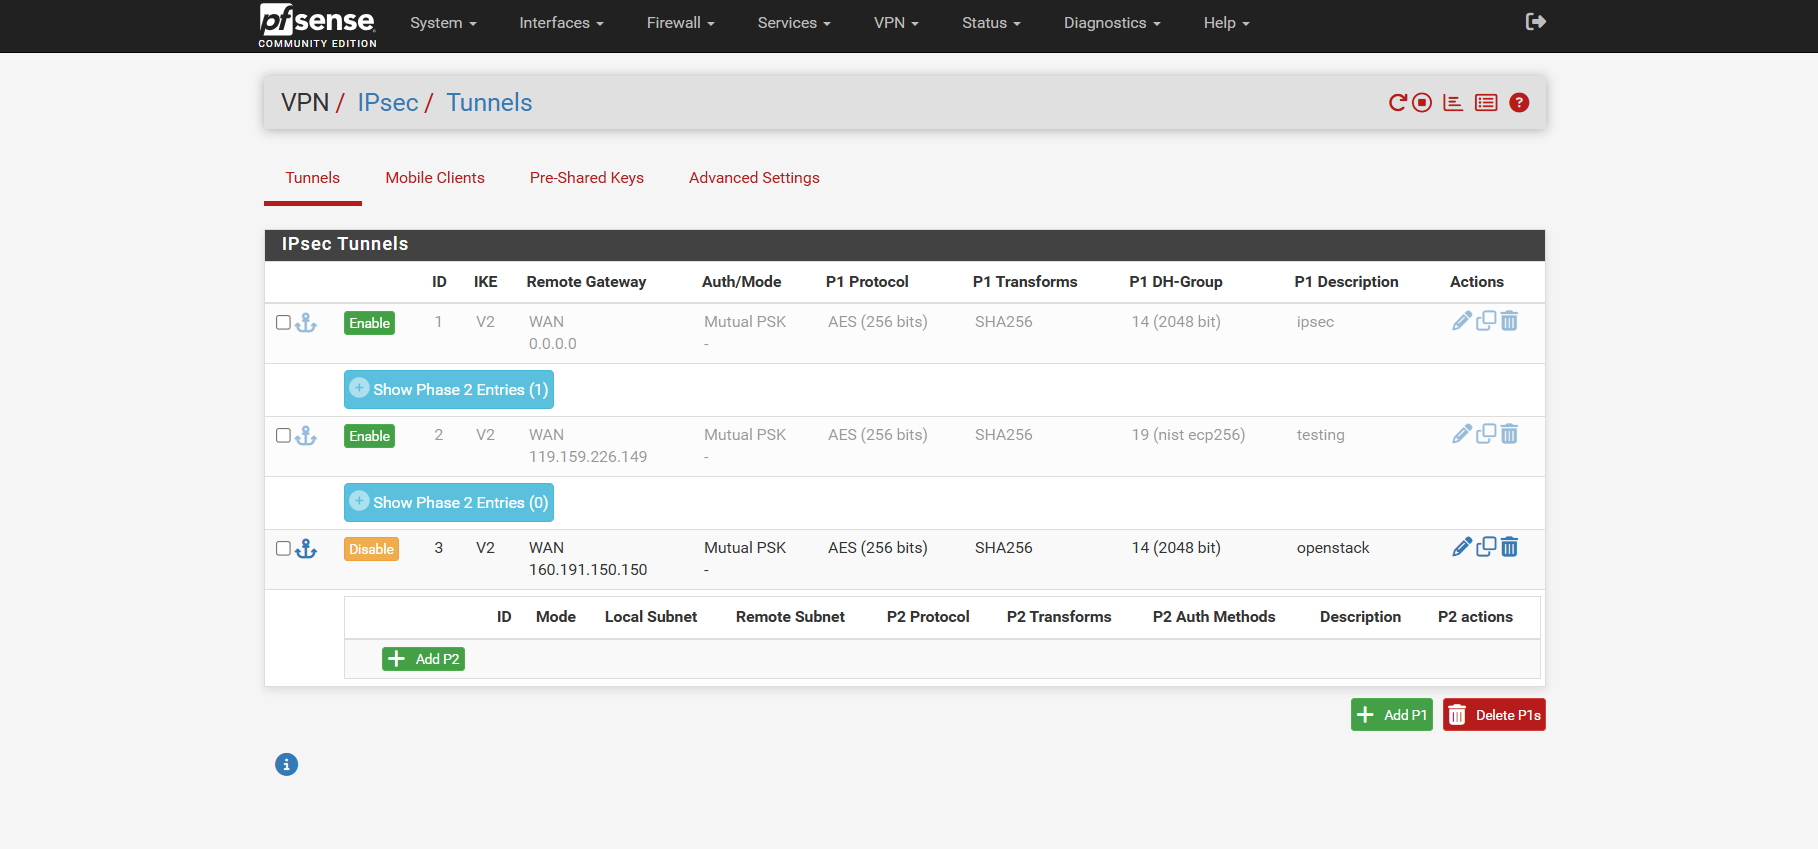
Task: Click the logout icon in top bar
Action: point(1535,22)
